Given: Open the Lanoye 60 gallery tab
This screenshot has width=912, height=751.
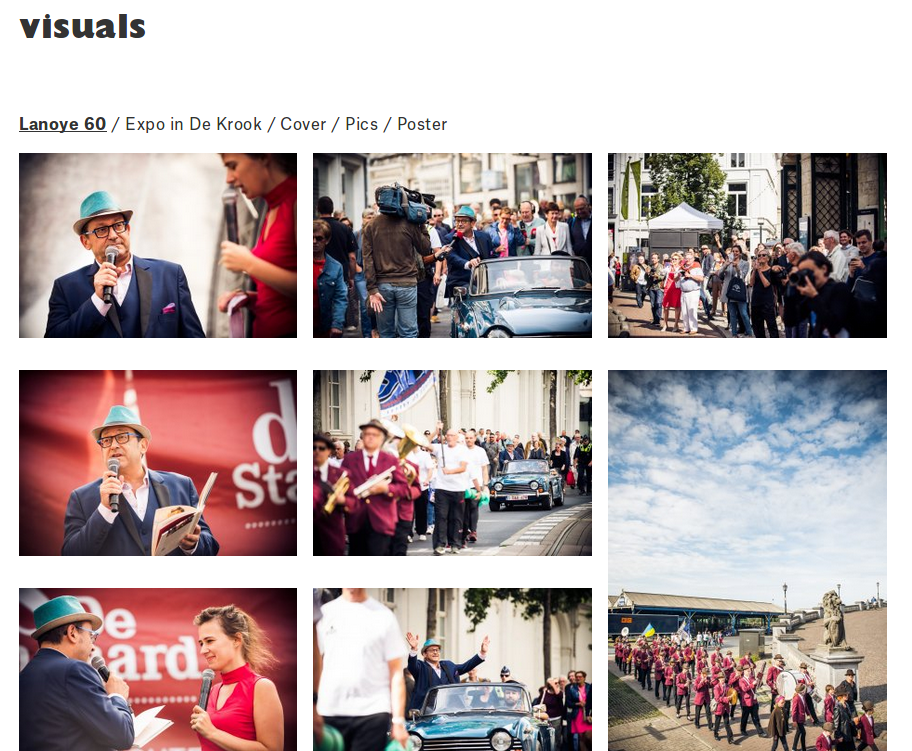Looking at the screenshot, I should [62, 124].
